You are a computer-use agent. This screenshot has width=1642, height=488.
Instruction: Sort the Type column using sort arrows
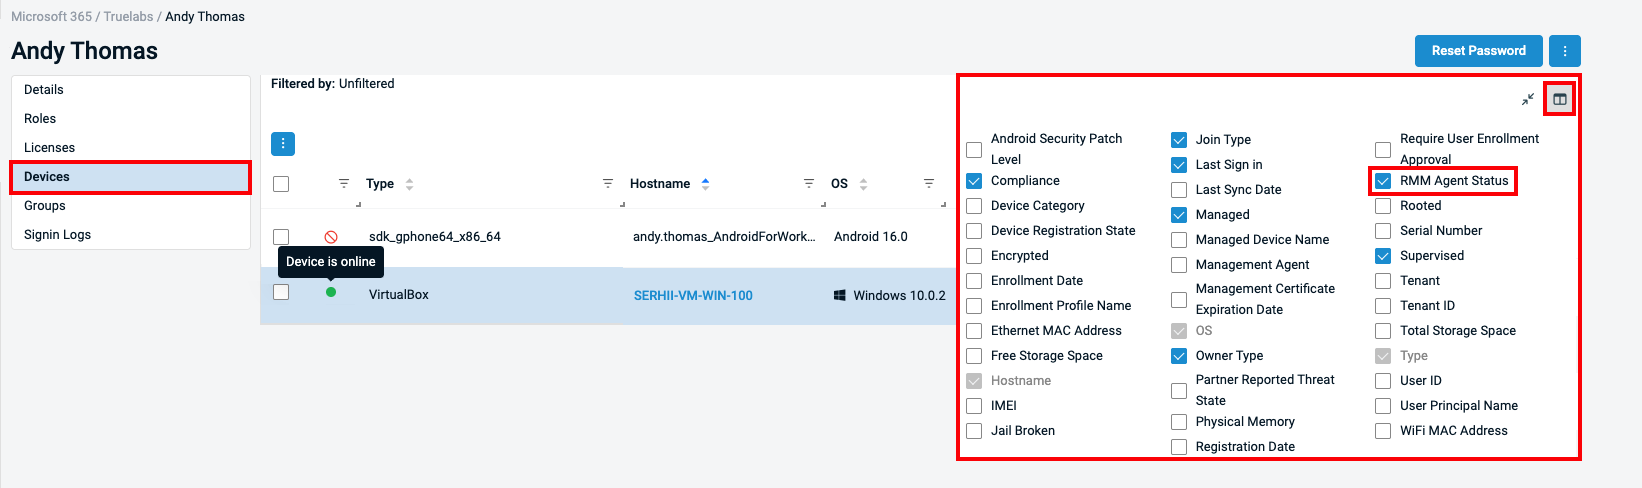(x=409, y=184)
